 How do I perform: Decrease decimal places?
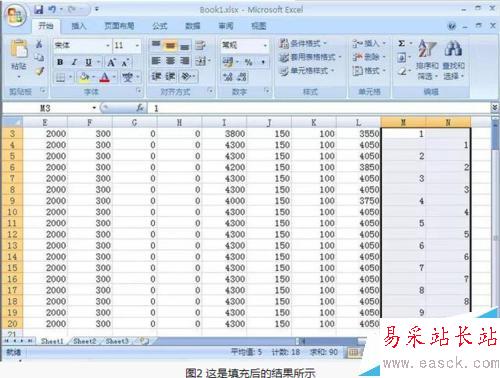[242, 77]
